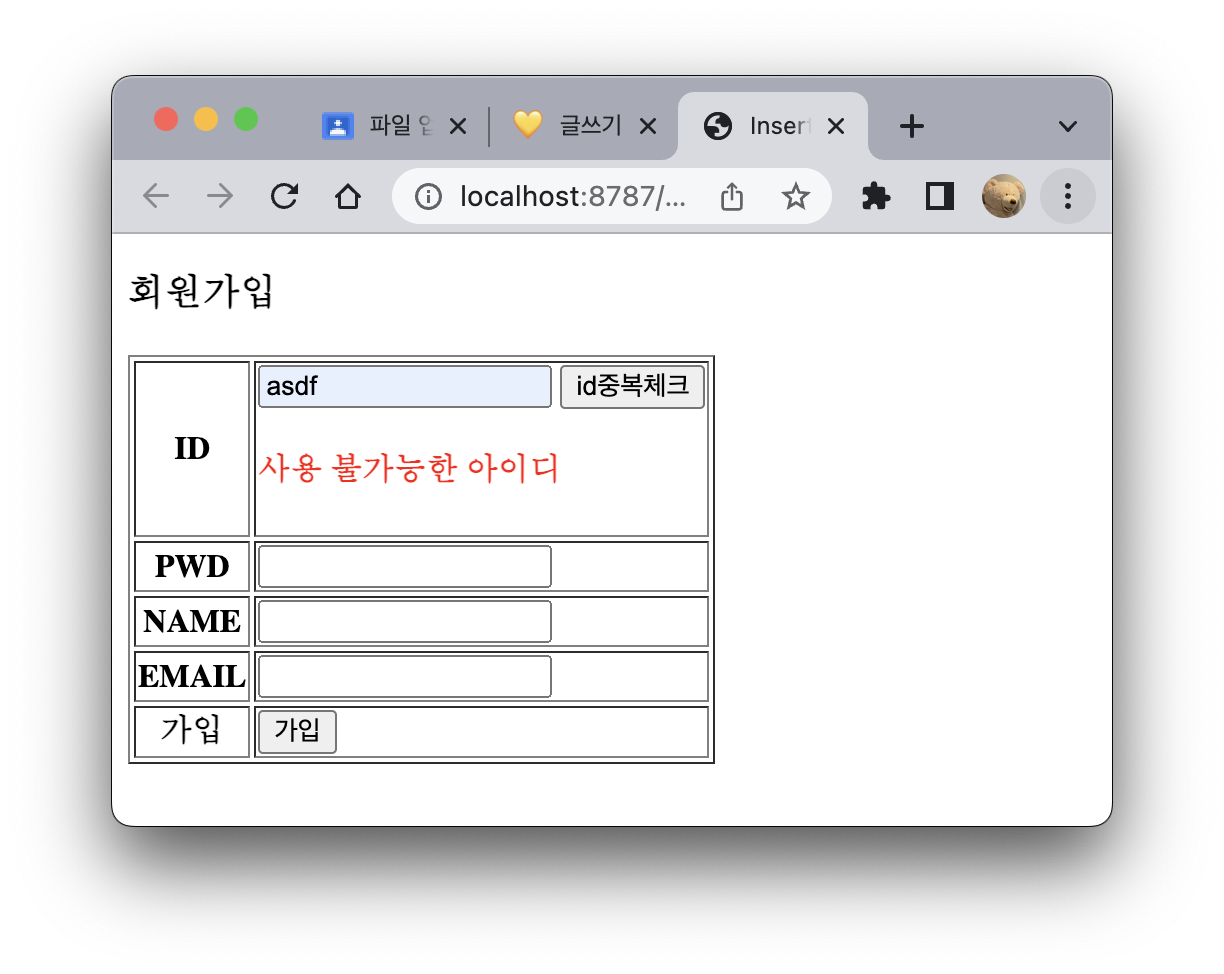
Task: Expand the tab search chevron
Action: coord(1068,126)
